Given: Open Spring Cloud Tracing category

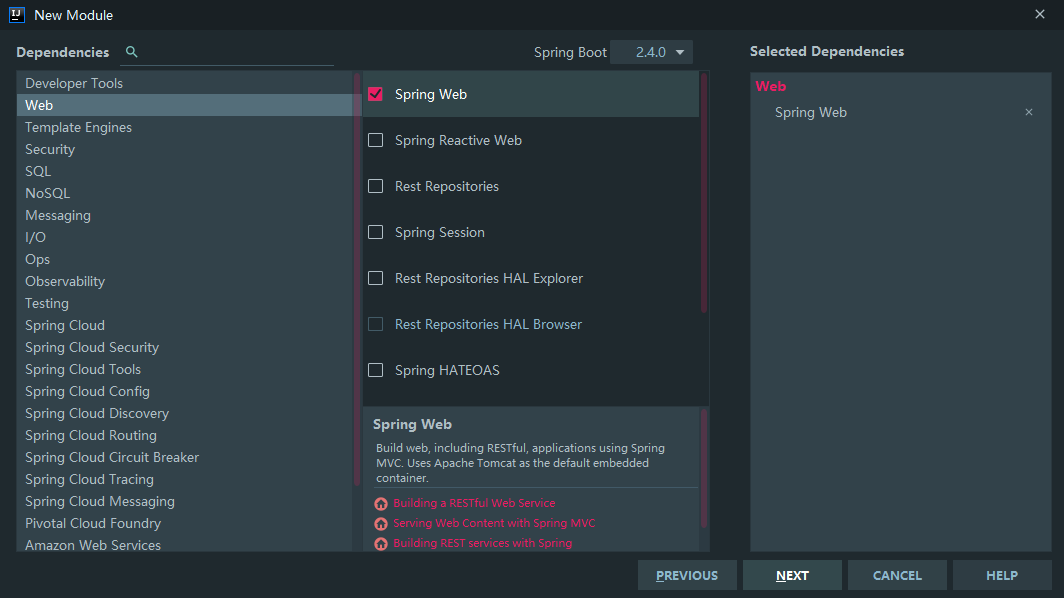Looking at the screenshot, I should tap(185, 479).
